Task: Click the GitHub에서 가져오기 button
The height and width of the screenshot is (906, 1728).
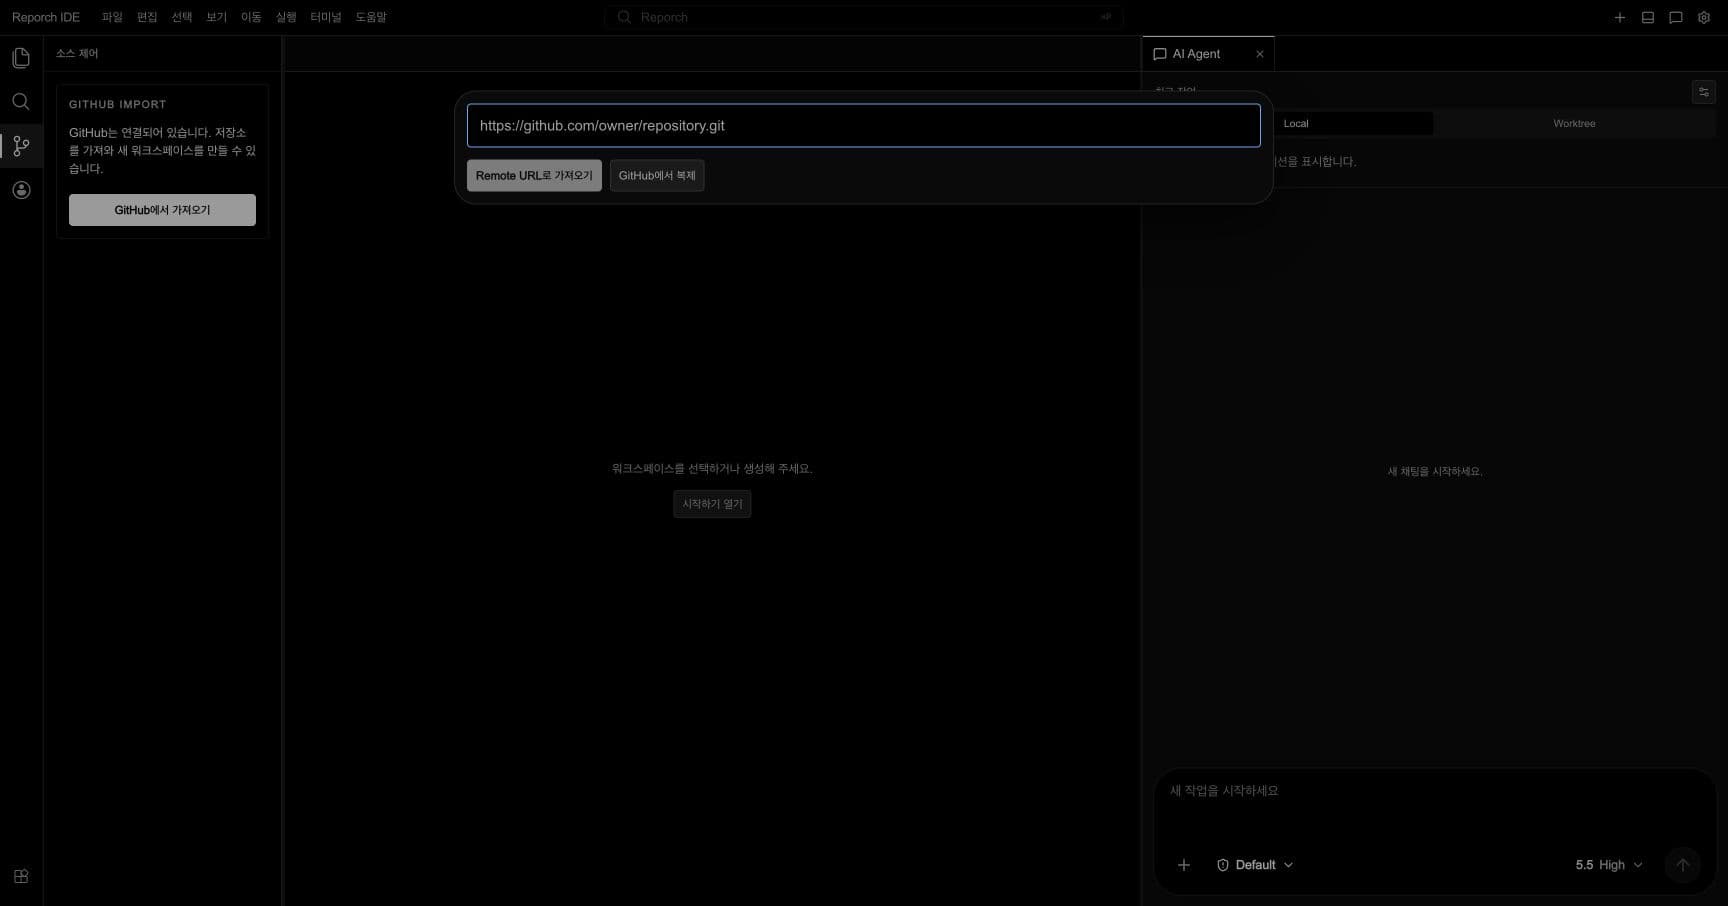Action: point(162,210)
